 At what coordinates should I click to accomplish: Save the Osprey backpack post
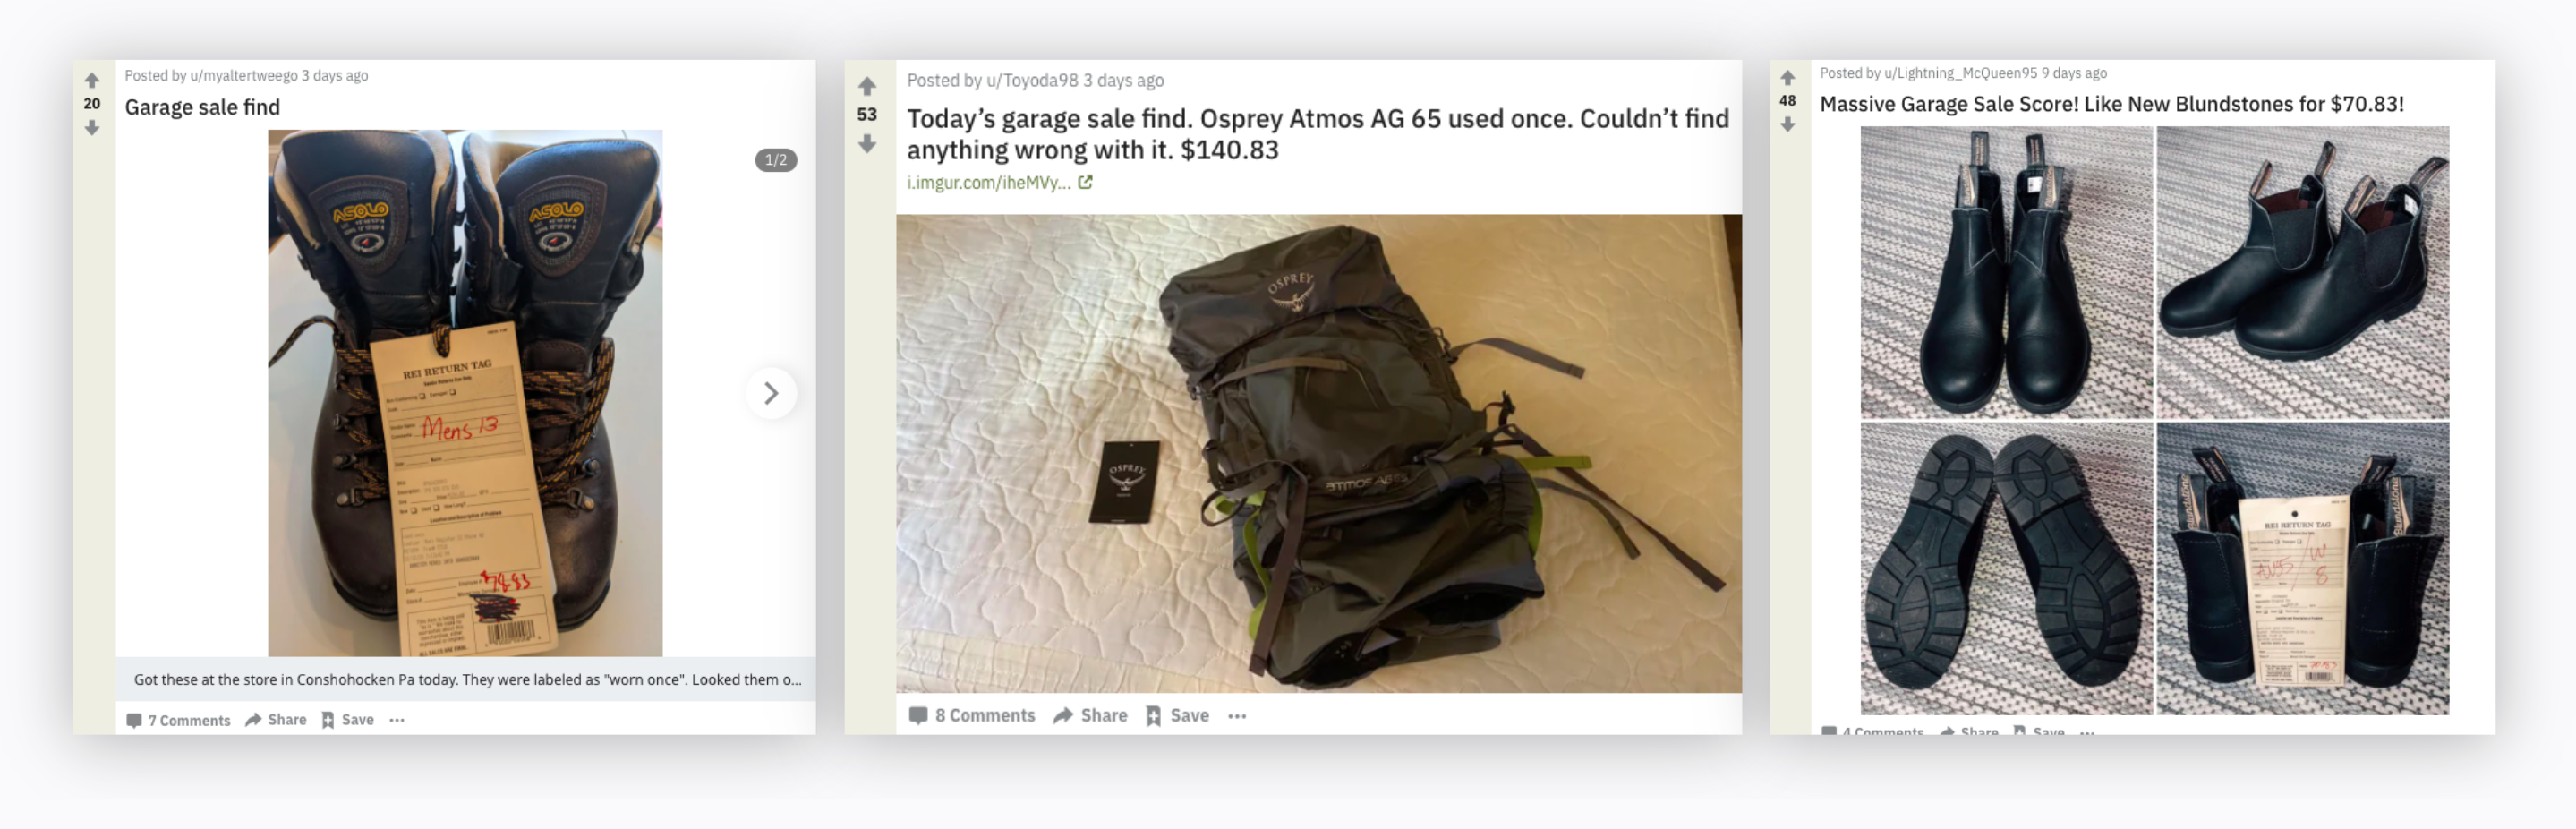pyautogui.click(x=1177, y=716)
